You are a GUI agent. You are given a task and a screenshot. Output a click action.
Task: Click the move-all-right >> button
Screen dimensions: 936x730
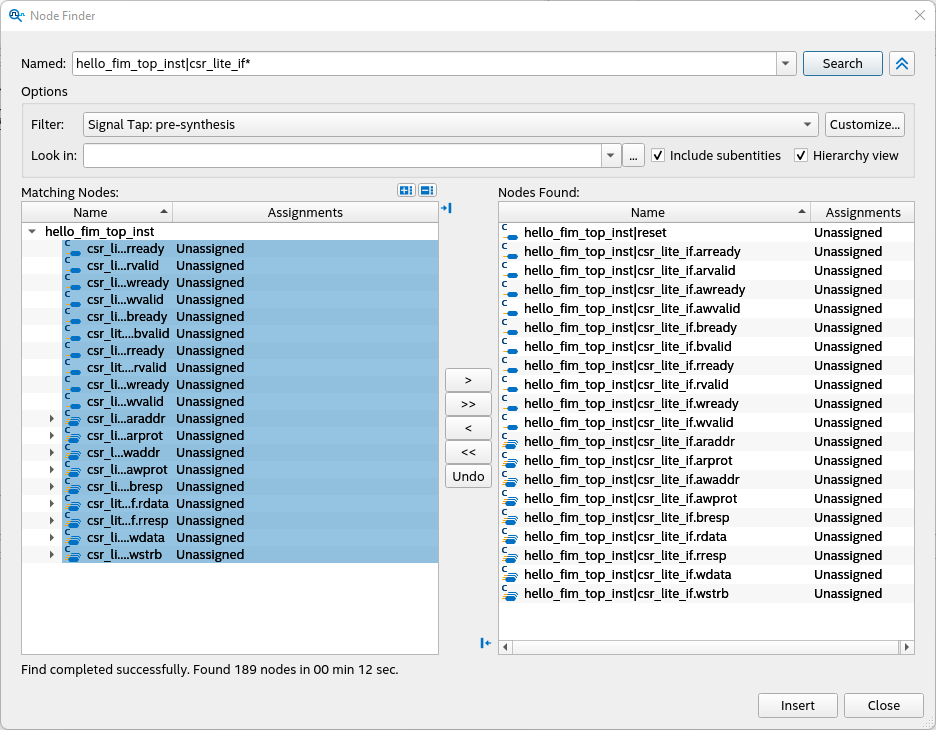[x=468, y=404]
